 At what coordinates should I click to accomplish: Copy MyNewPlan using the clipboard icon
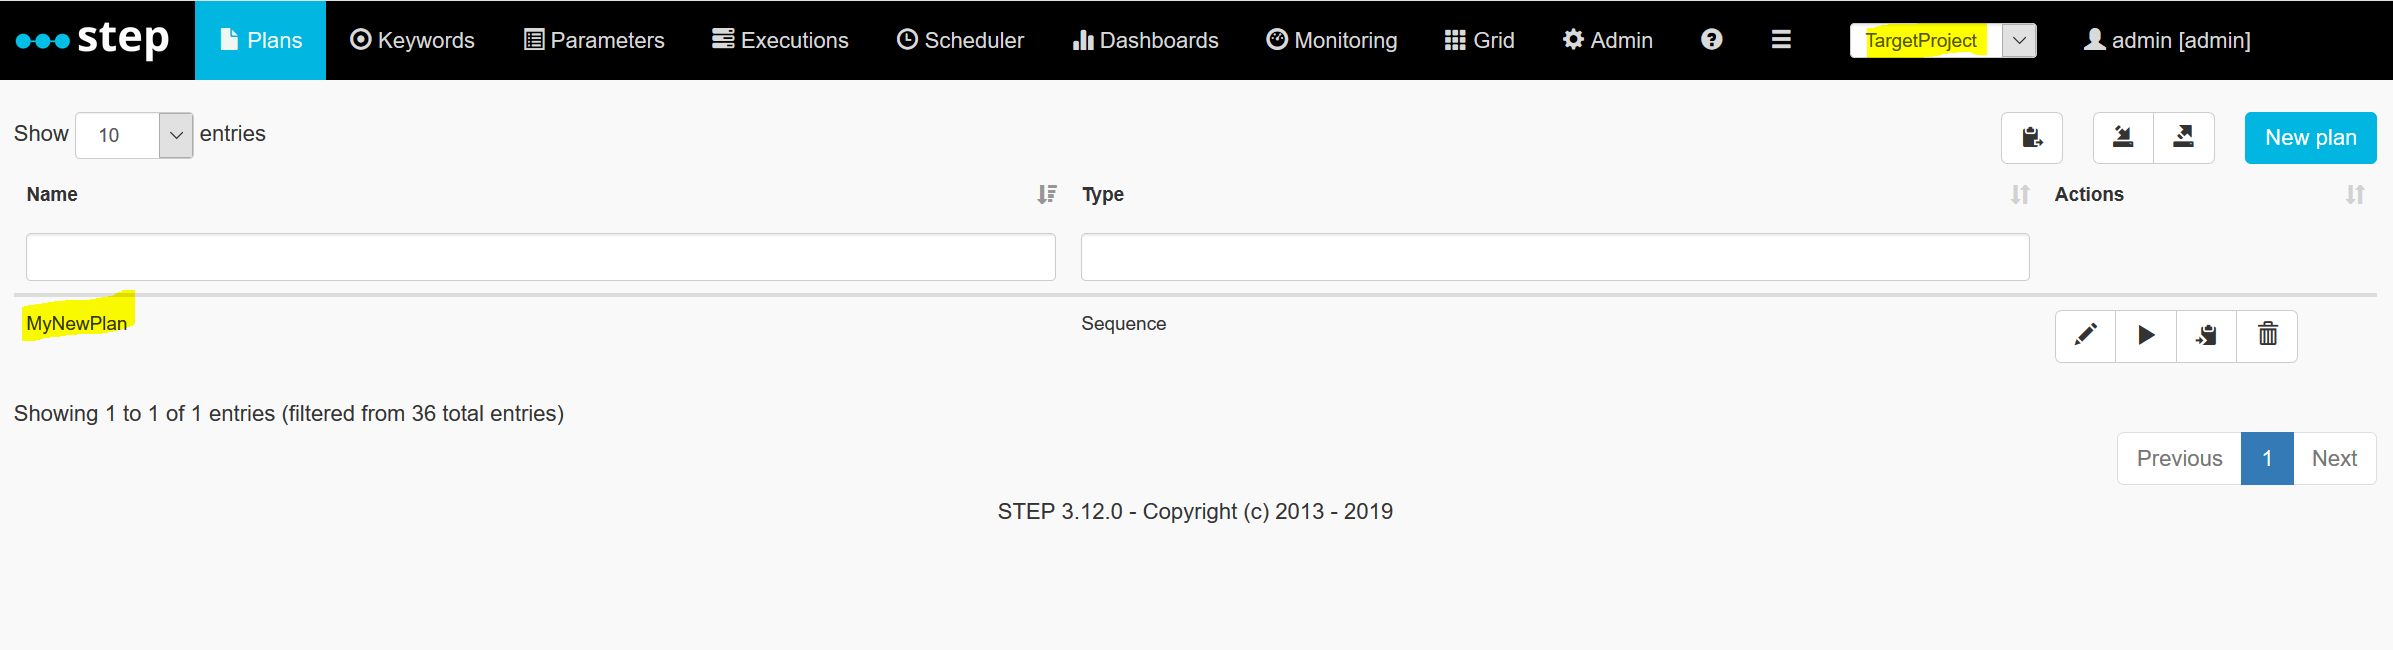(x=2206, y=336)
